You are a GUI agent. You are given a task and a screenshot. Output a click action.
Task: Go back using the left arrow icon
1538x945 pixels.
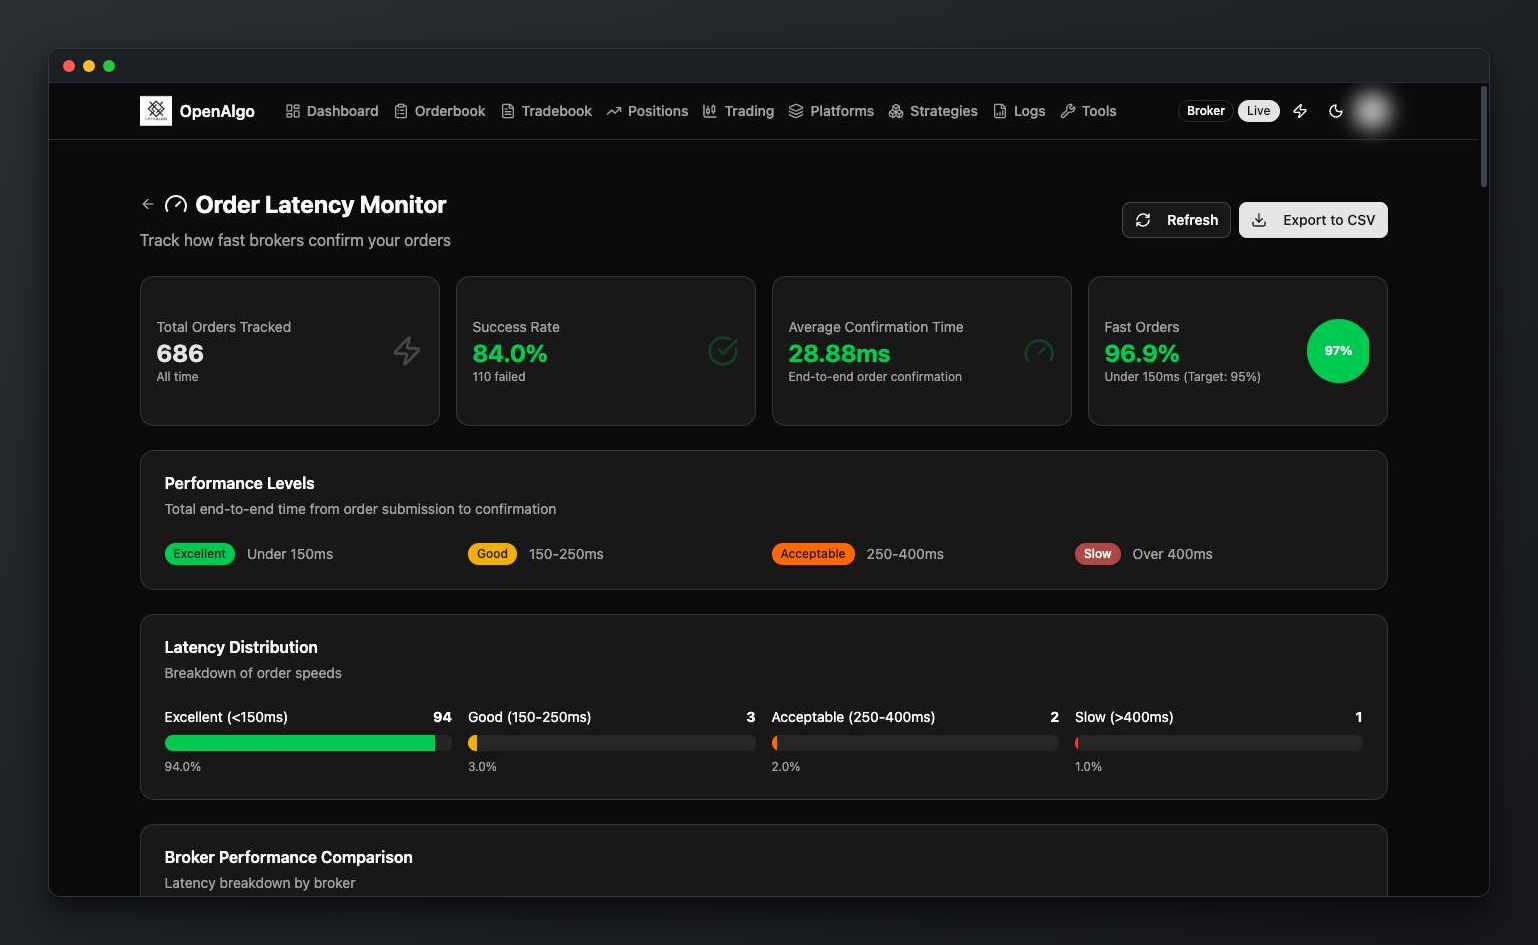[x=148, y=204]
